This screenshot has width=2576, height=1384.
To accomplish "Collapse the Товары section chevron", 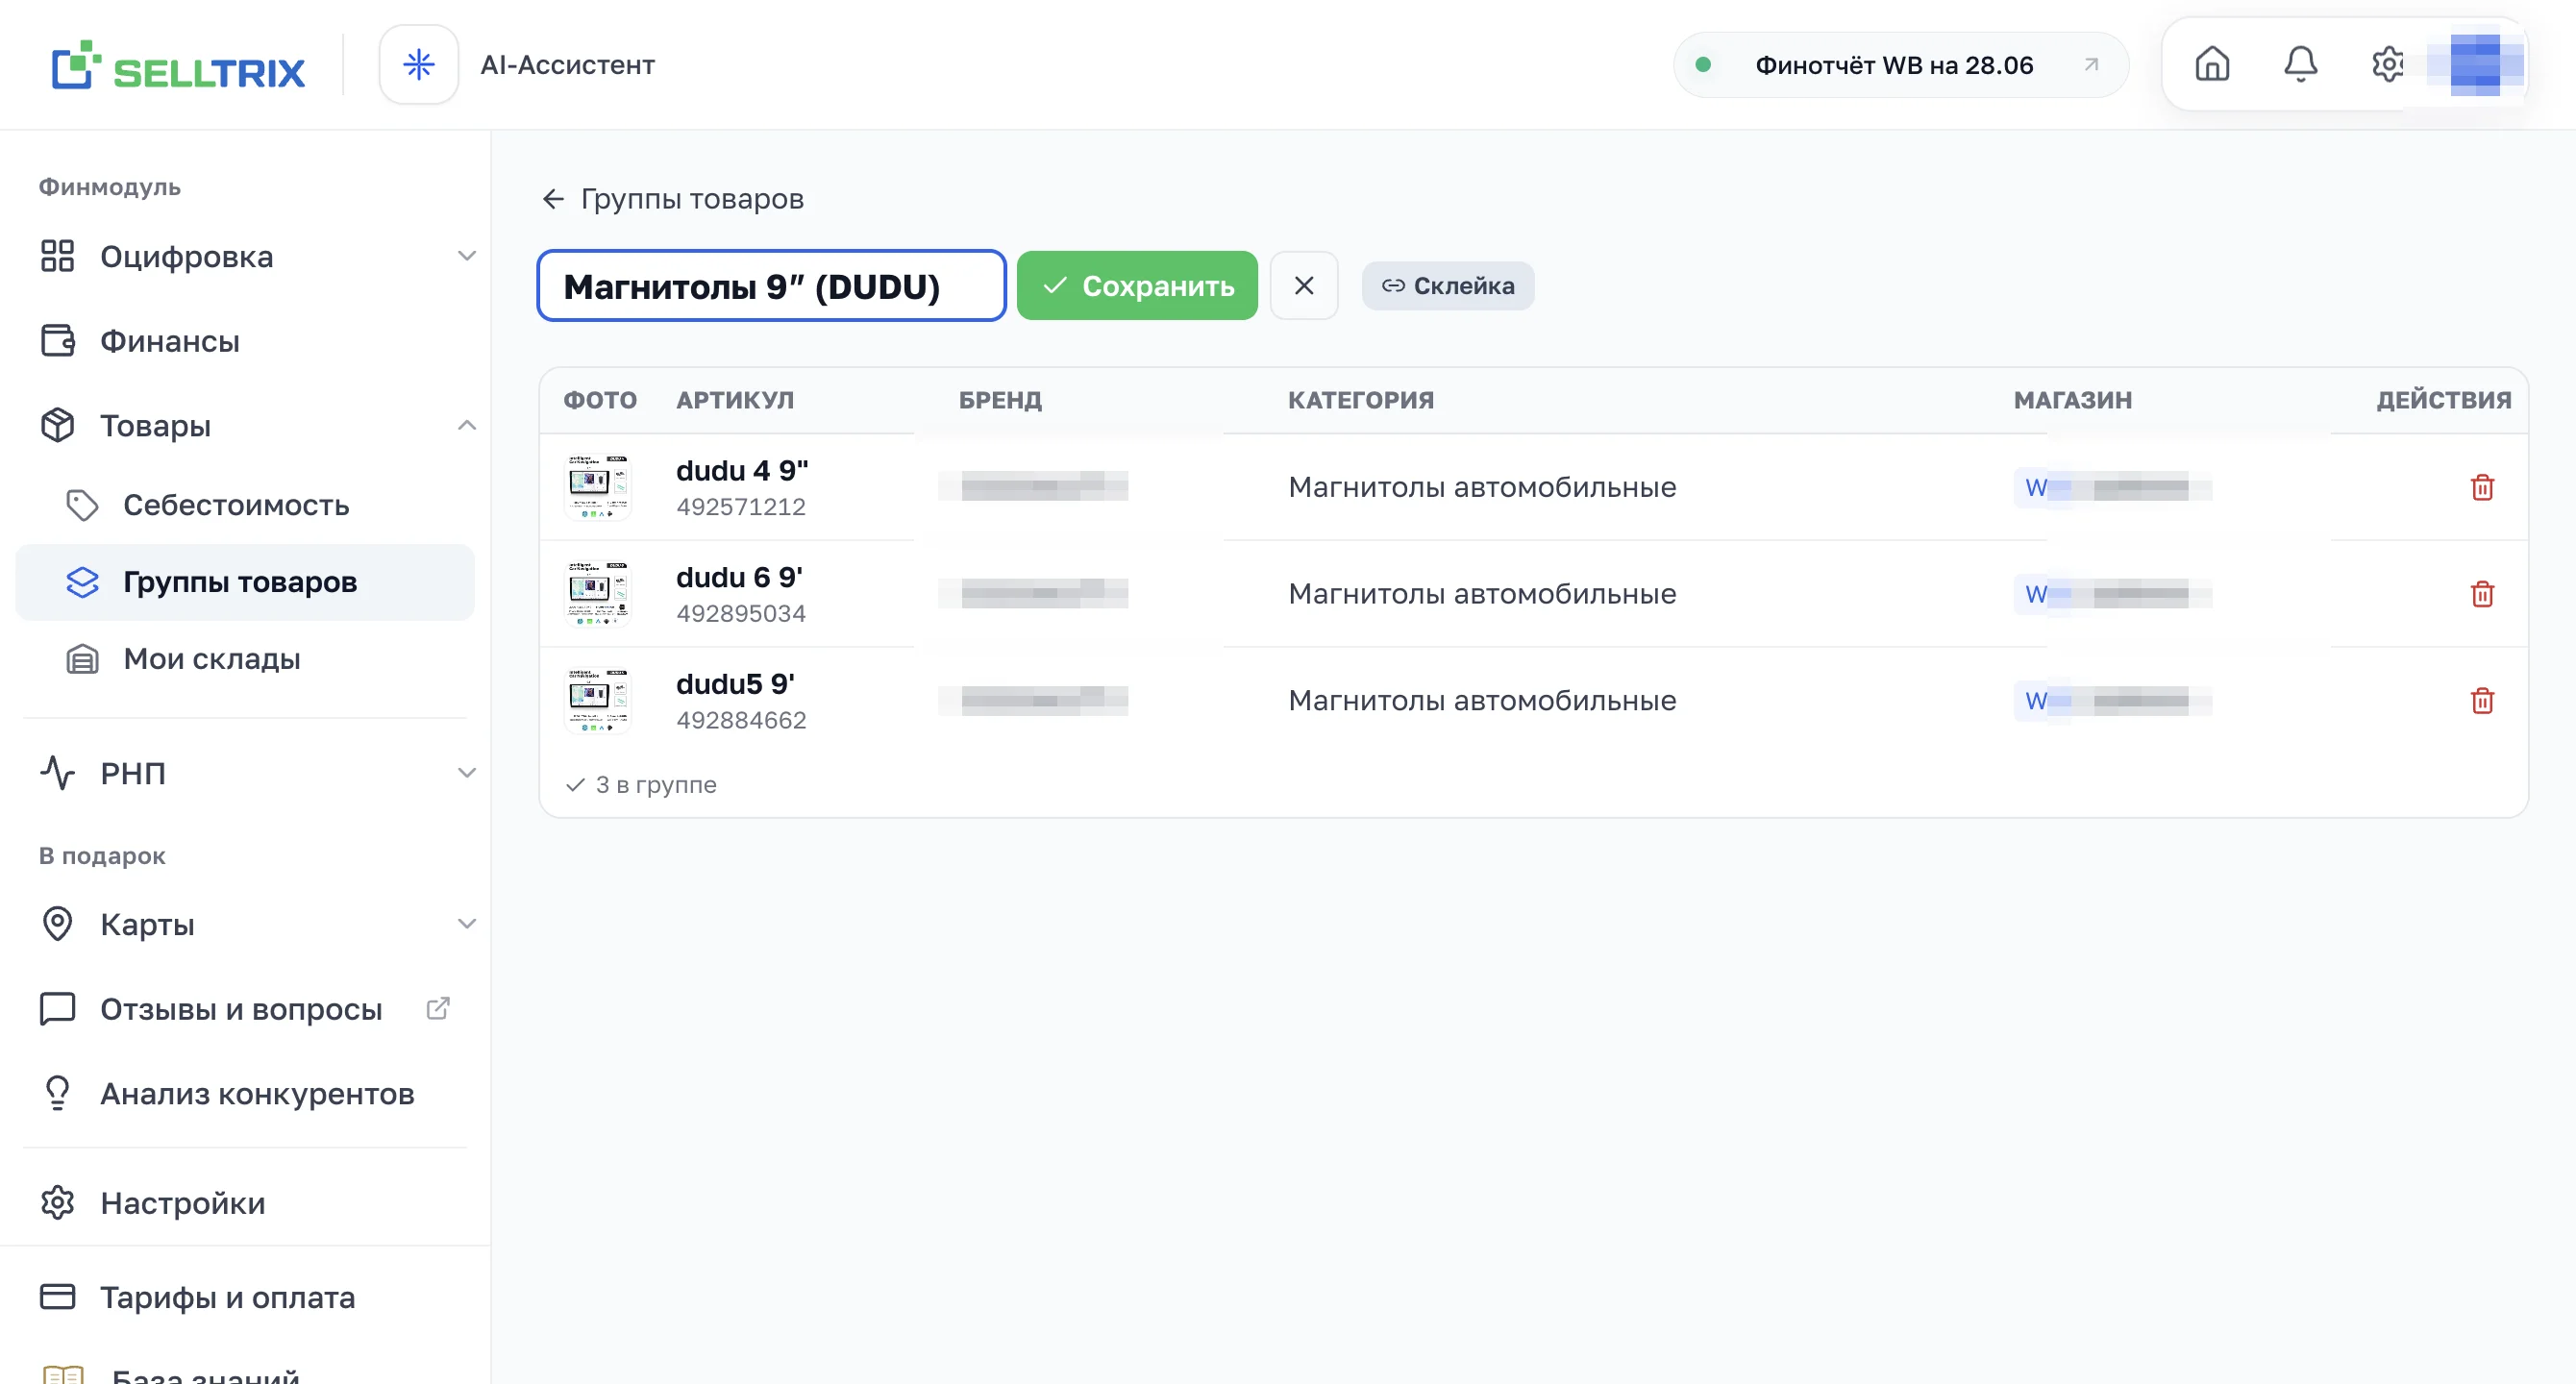I will point(466,425).
